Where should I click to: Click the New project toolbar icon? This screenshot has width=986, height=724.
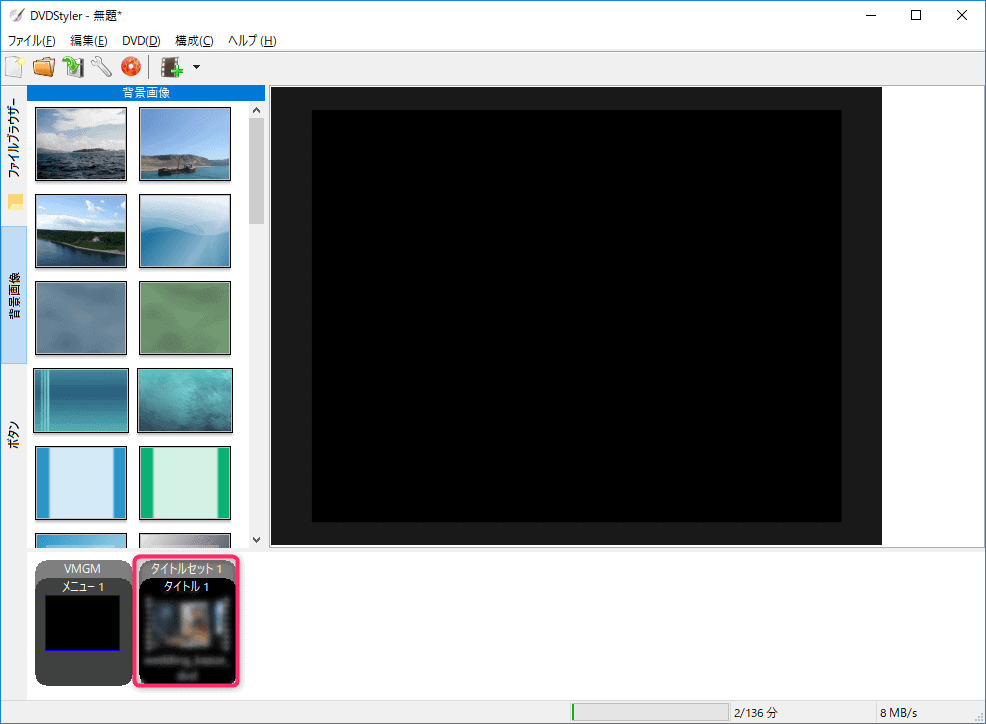[14, 67]
